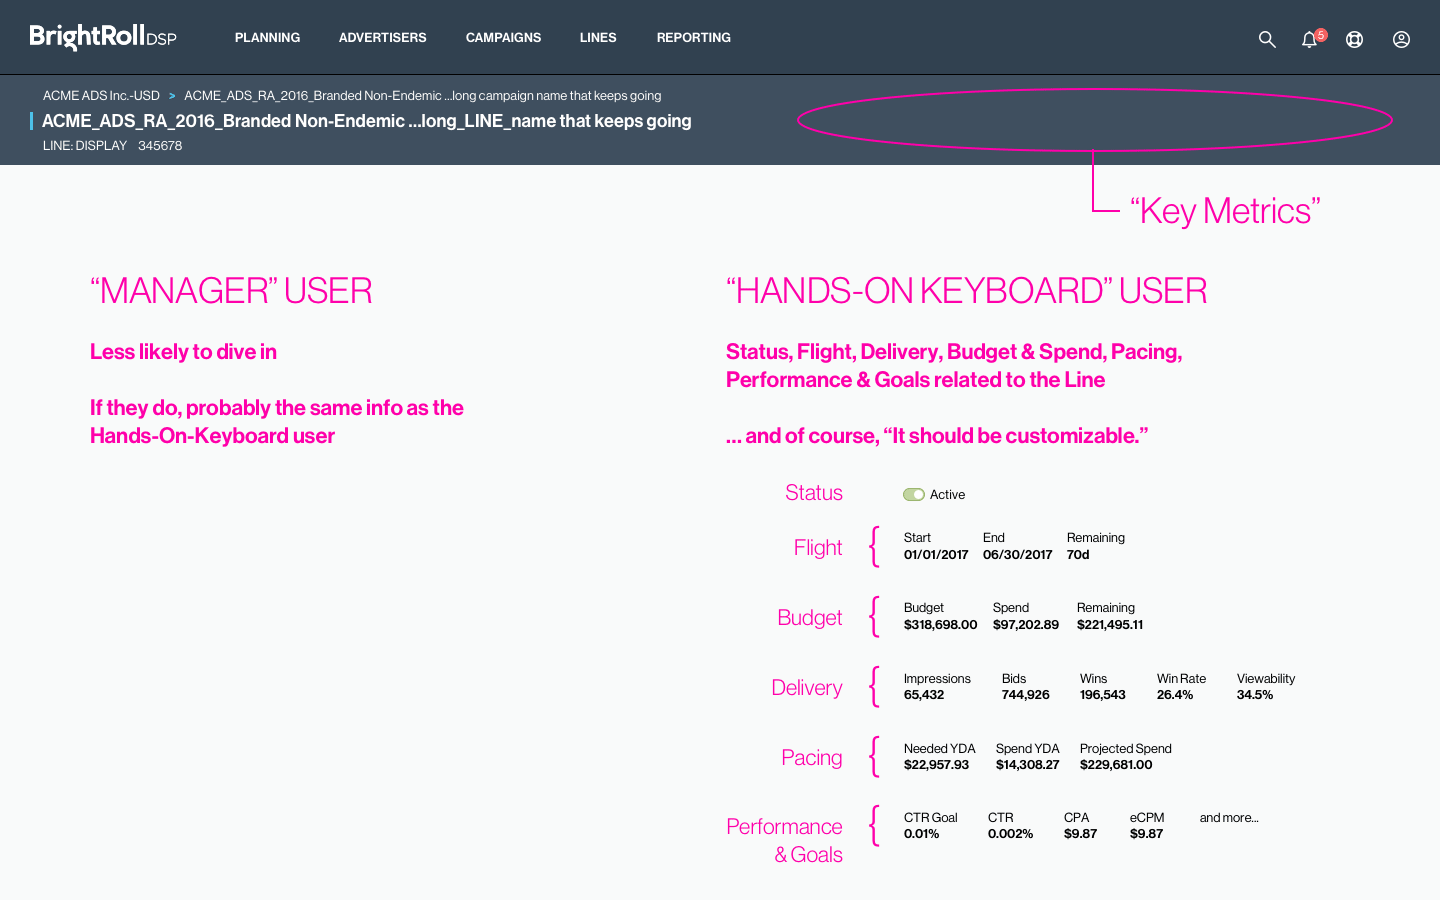
Task: Open the search icon
Action: [1266, 39]
